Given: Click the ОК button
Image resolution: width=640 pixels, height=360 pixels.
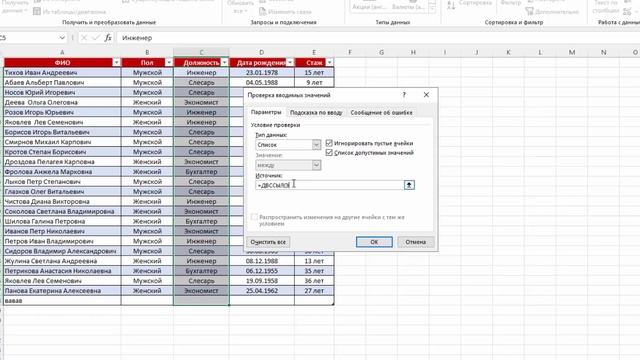Looking at the screenshot, I should (x=374, y=242).
